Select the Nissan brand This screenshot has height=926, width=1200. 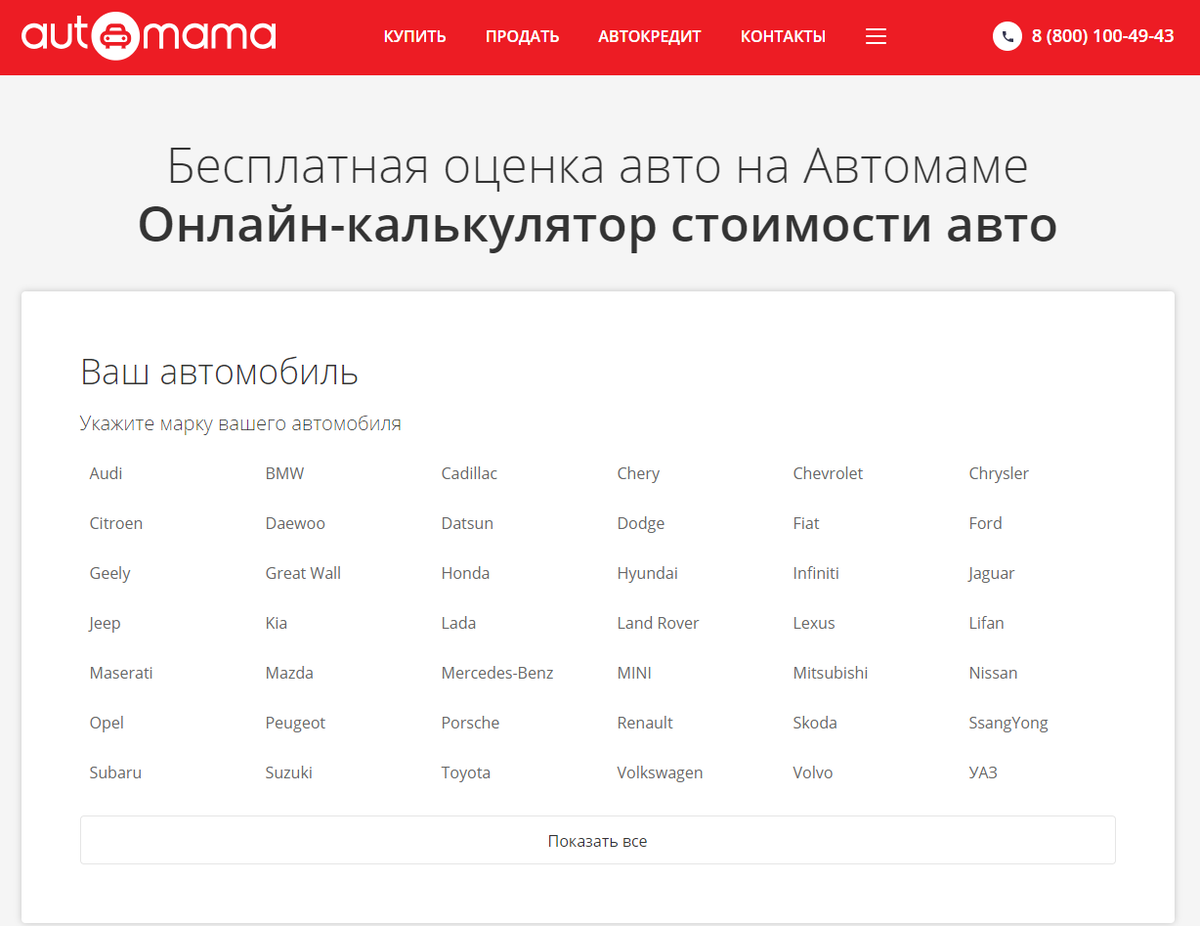(993, 673)
